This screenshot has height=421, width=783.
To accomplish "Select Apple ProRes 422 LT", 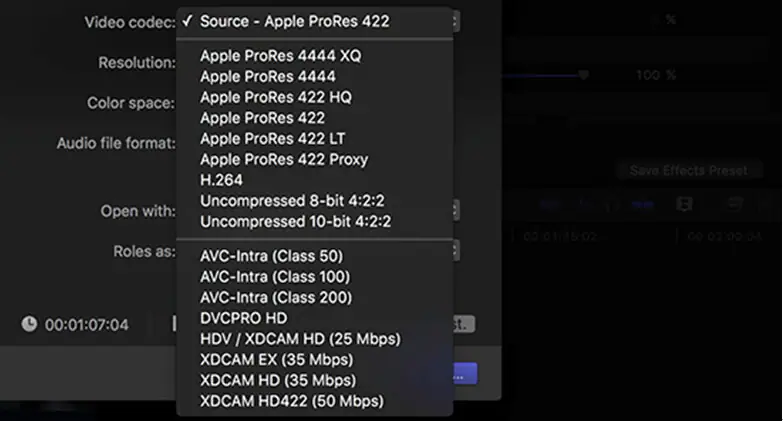I will coord(272,139).
